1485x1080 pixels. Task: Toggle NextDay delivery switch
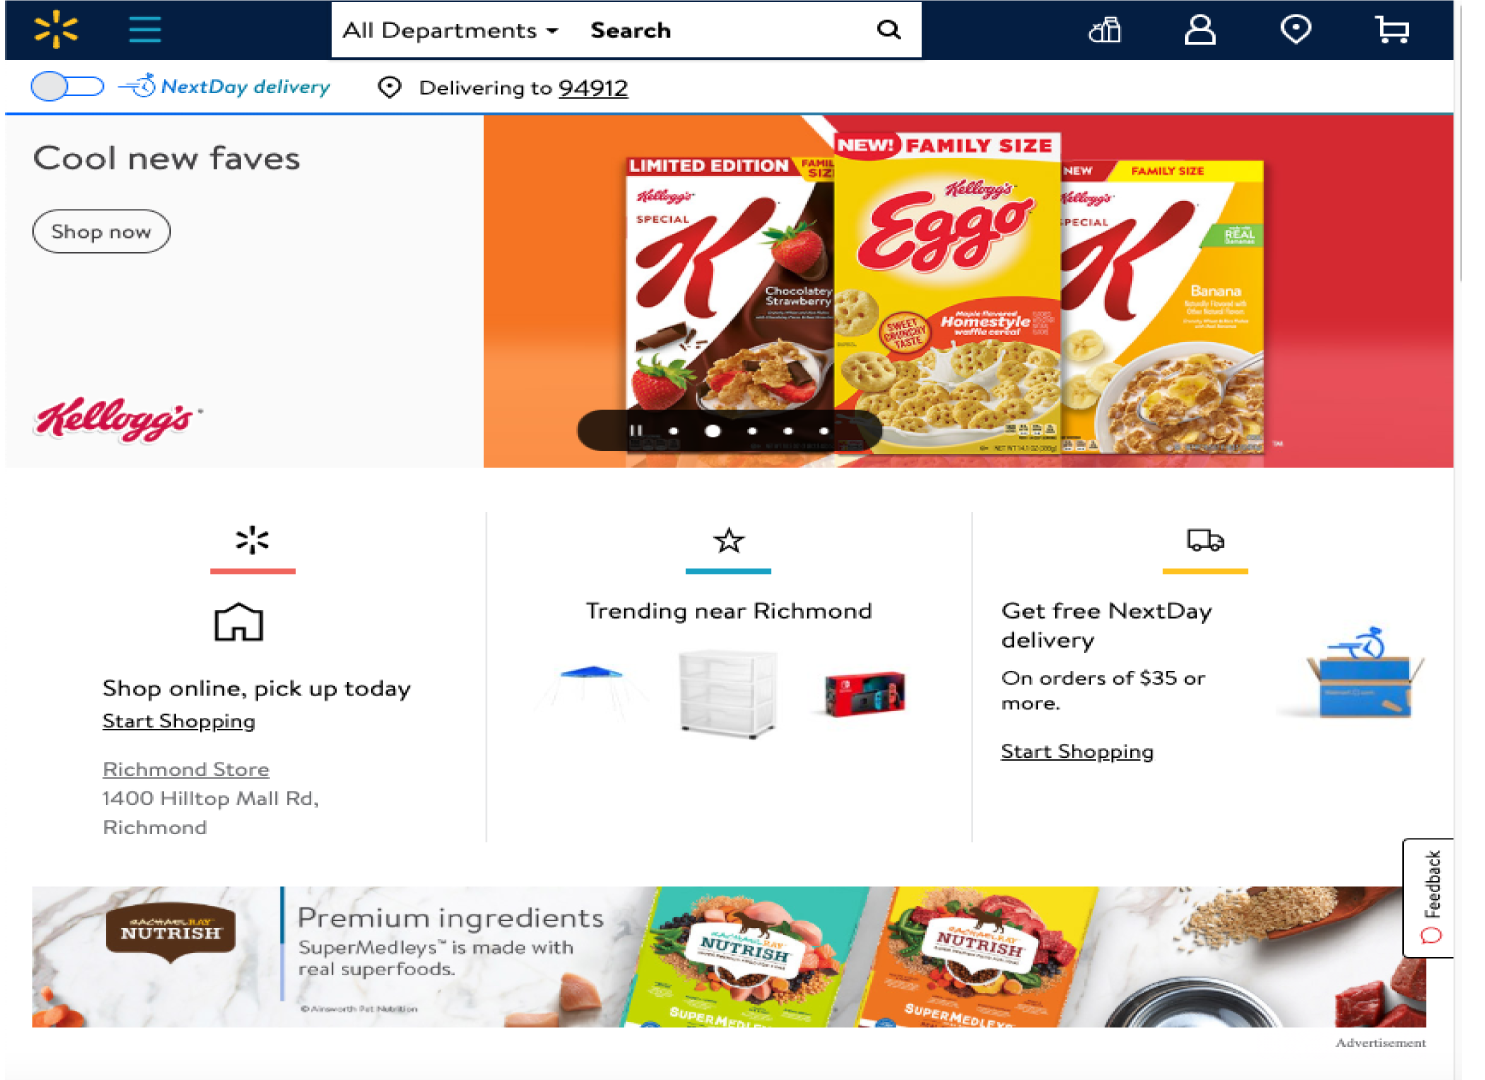[67, 87]
